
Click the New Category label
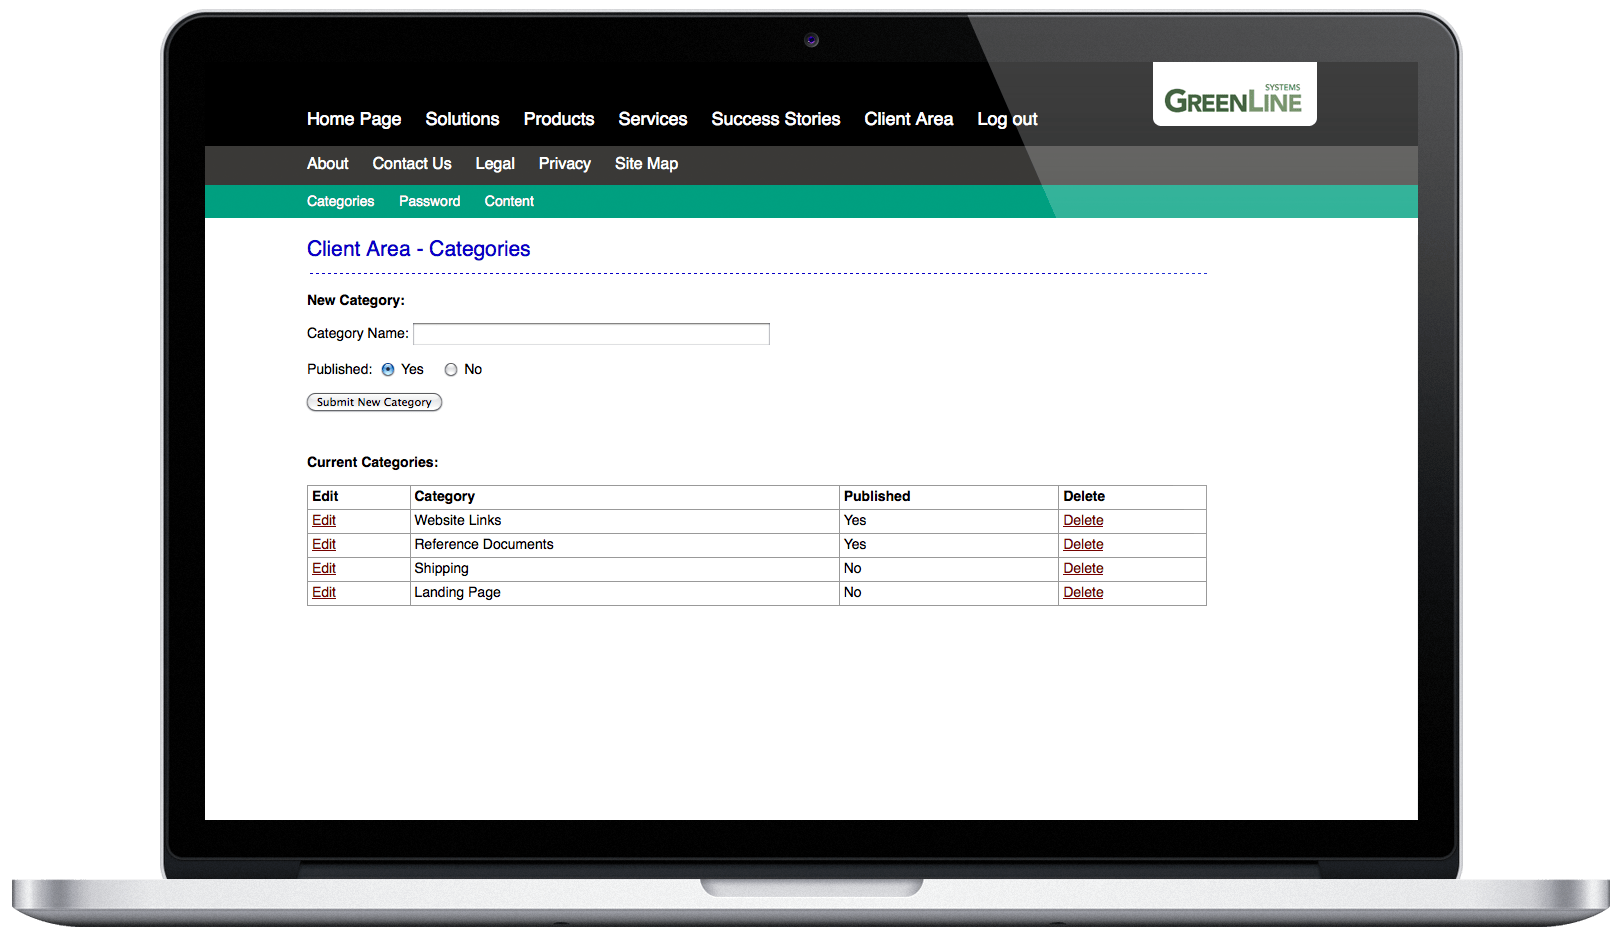click(x=356, y=300)
